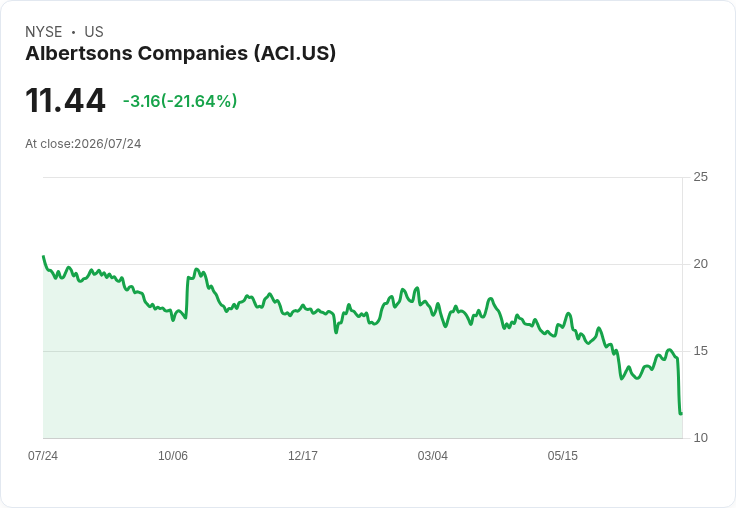Click the chart line's starting point

[44, 256]
